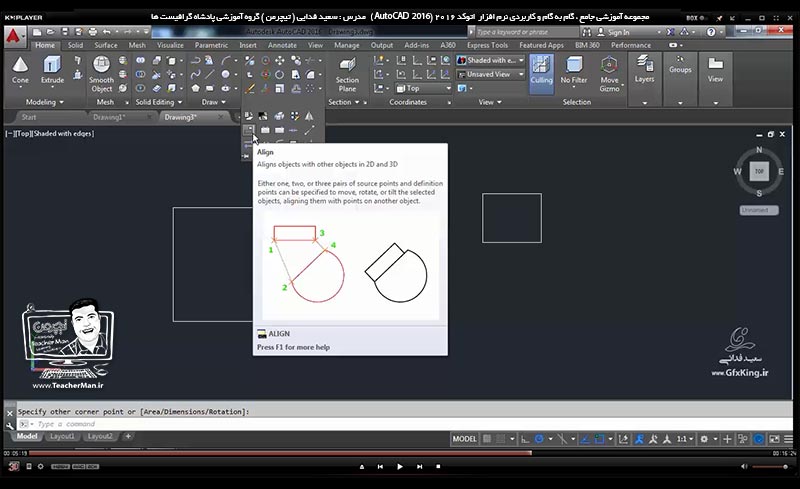
Task: Click the 3D Mirror icon in expanded Modify panel
Action: pyautogui.click(x=309, y=116)
